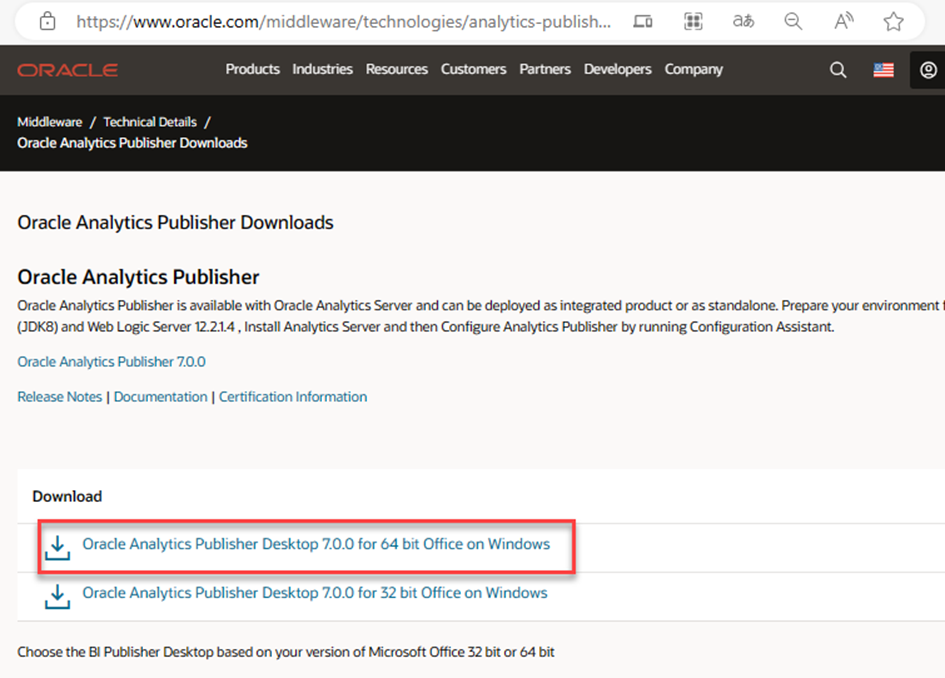The height and width of the screenshot is (678, 945).
Task: Click the browser URL address field
Action: tap(344, 22)
